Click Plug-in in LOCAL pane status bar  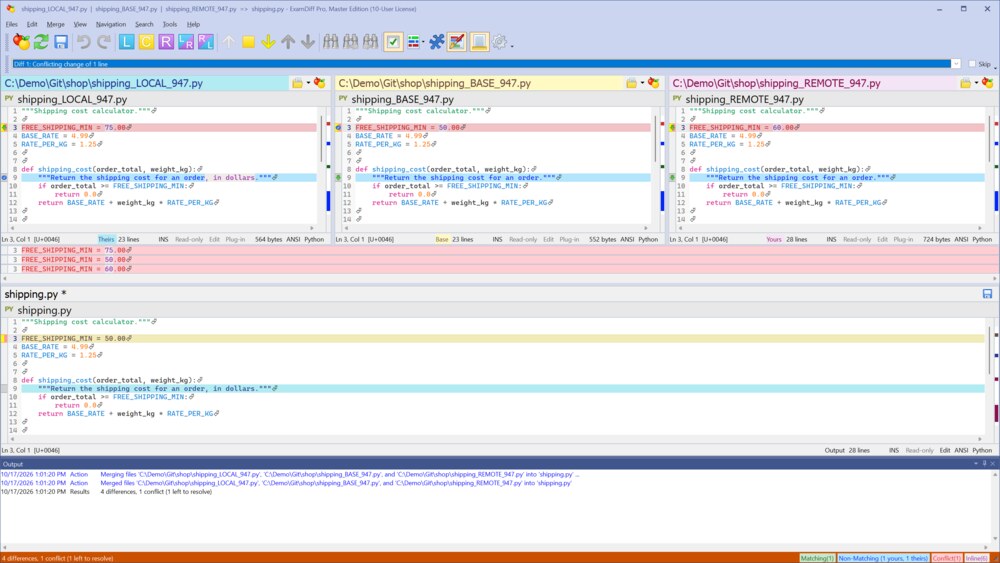(x=235, y=239)
